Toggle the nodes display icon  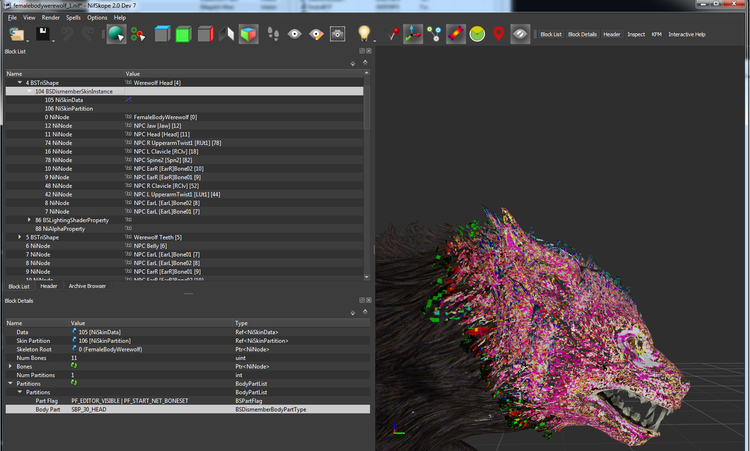tap(434, 34)
